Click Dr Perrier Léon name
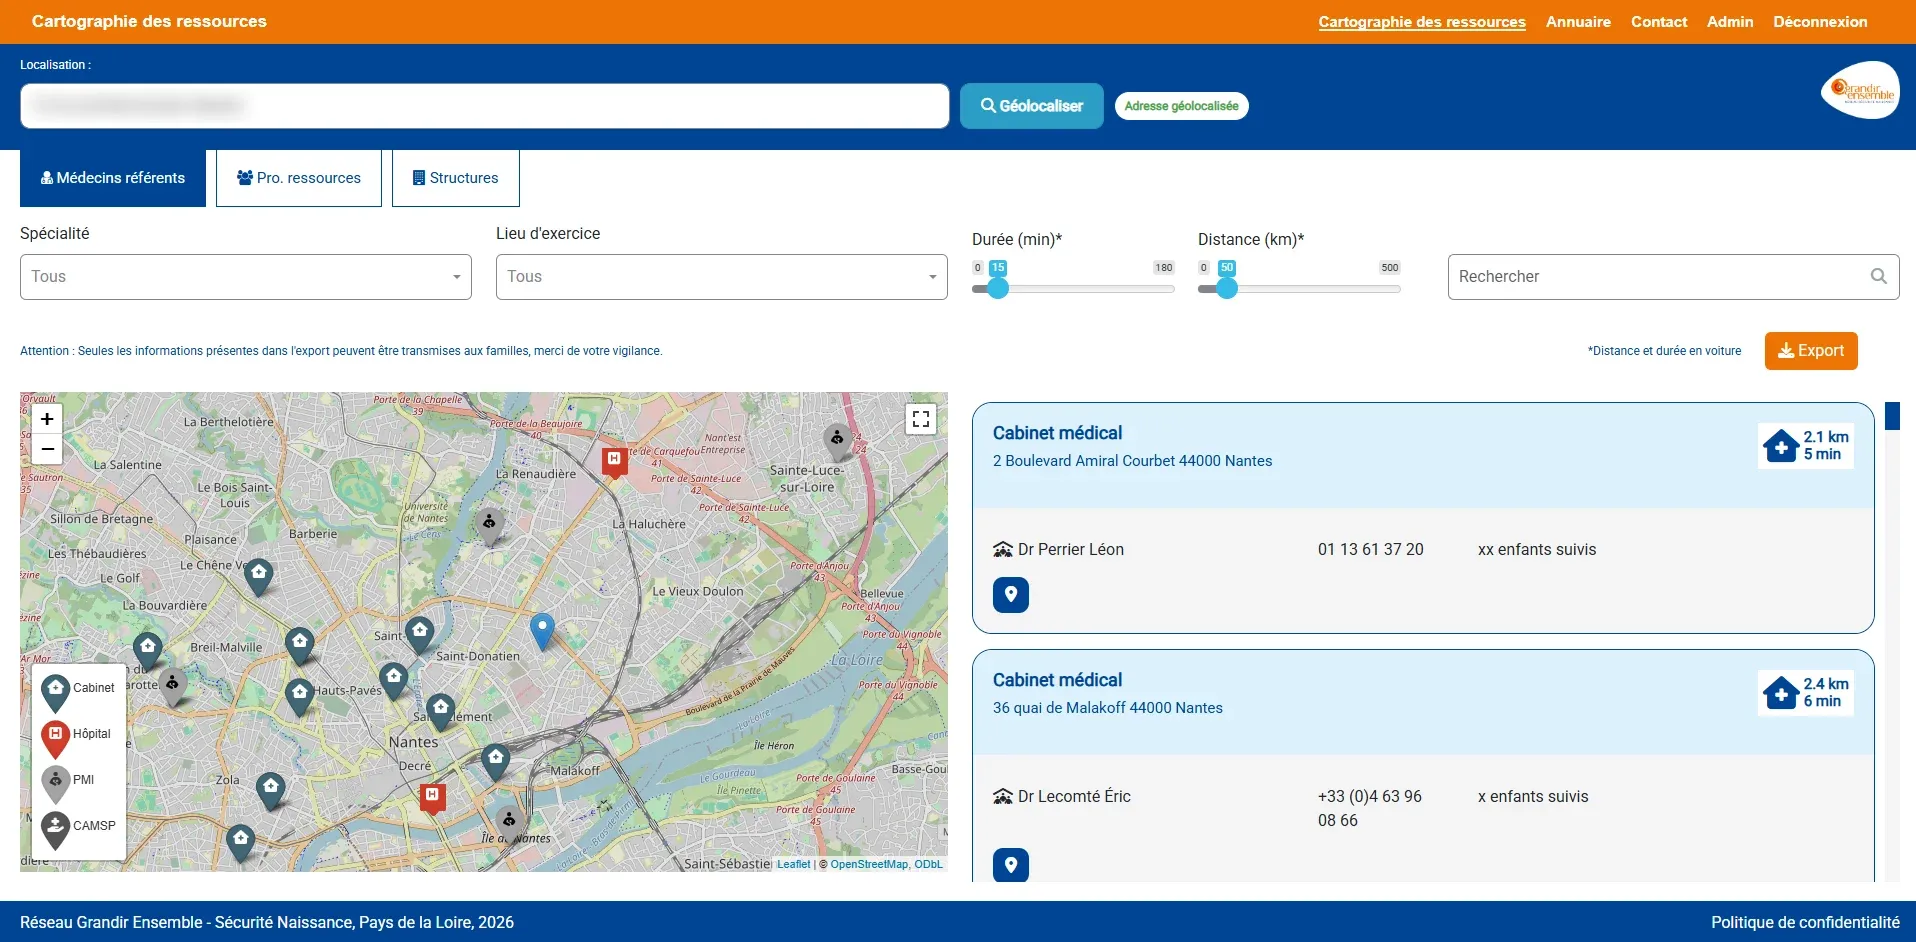Screen dimensions: 1916x942 (1071, 550)
